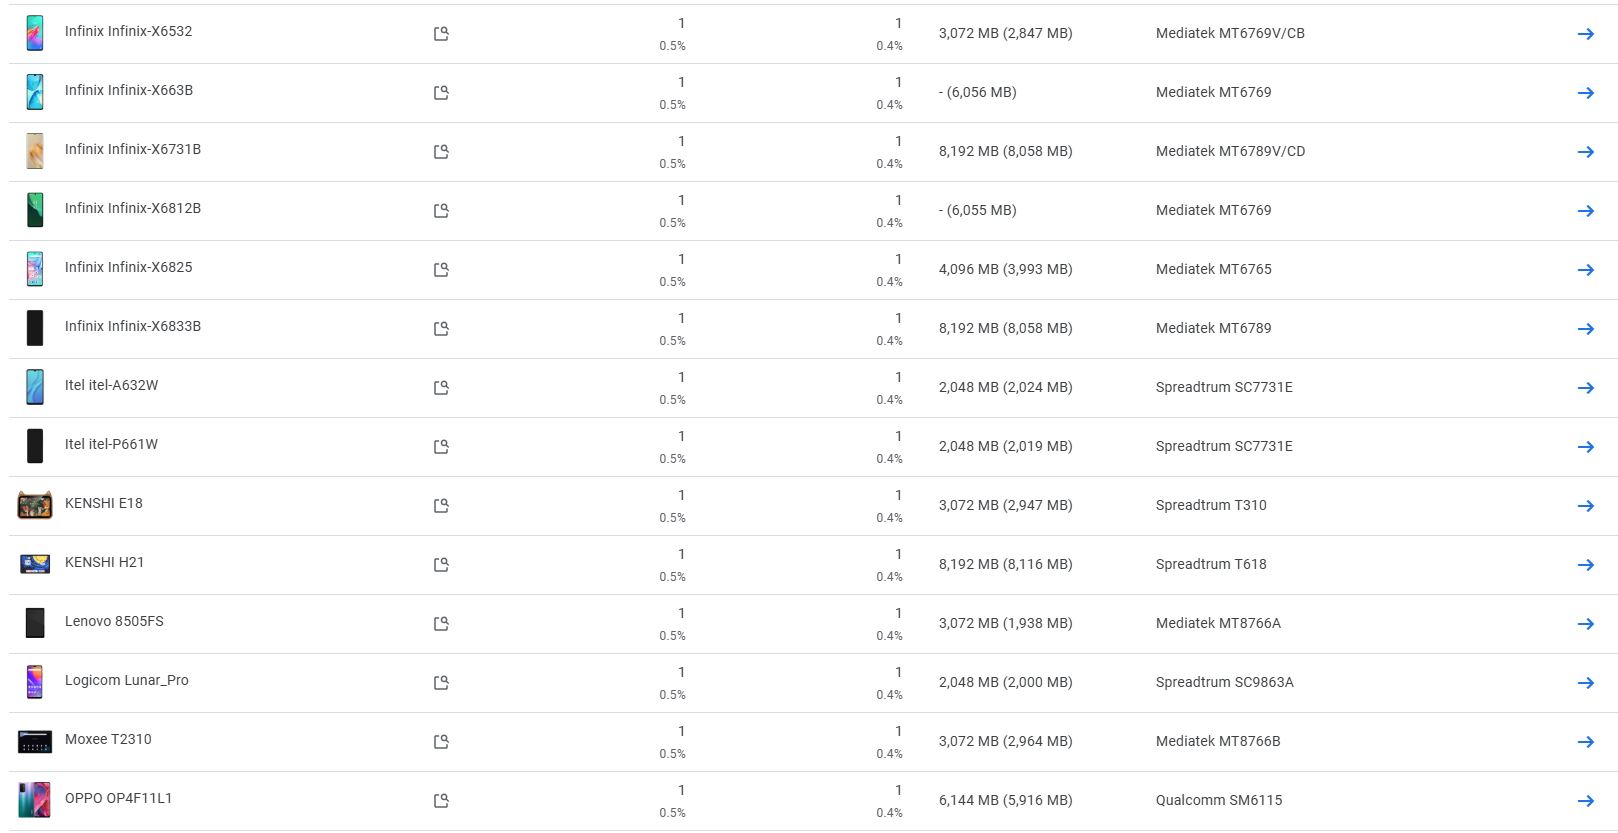1618x833 pixels.
Task: Click the Infinix-X6731B phone thumbnail
Action: tap(35, 151)
